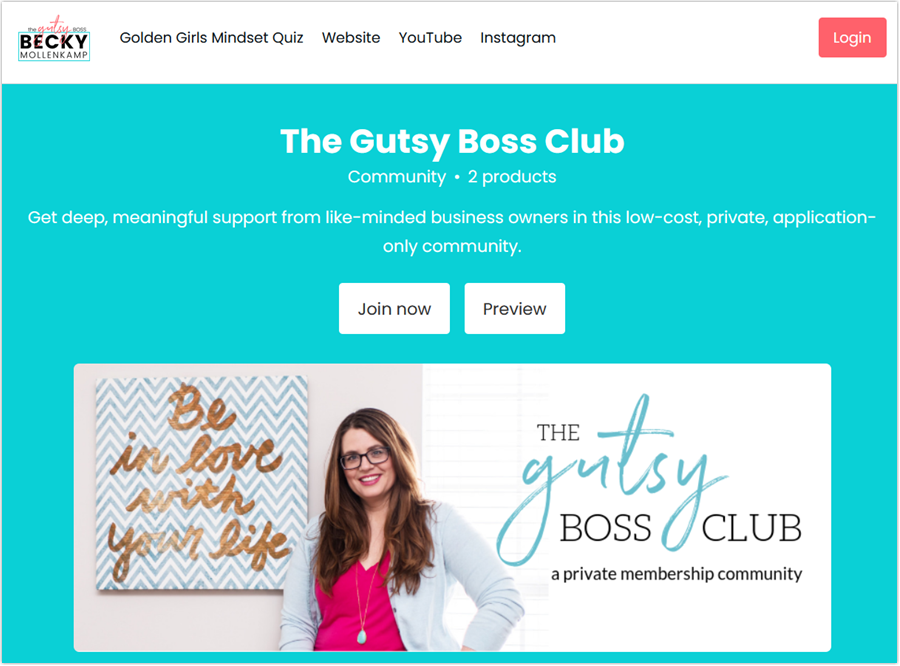Click the 'THE' word in banner logo
The image size is (900, 666).
tap(558, 433)
